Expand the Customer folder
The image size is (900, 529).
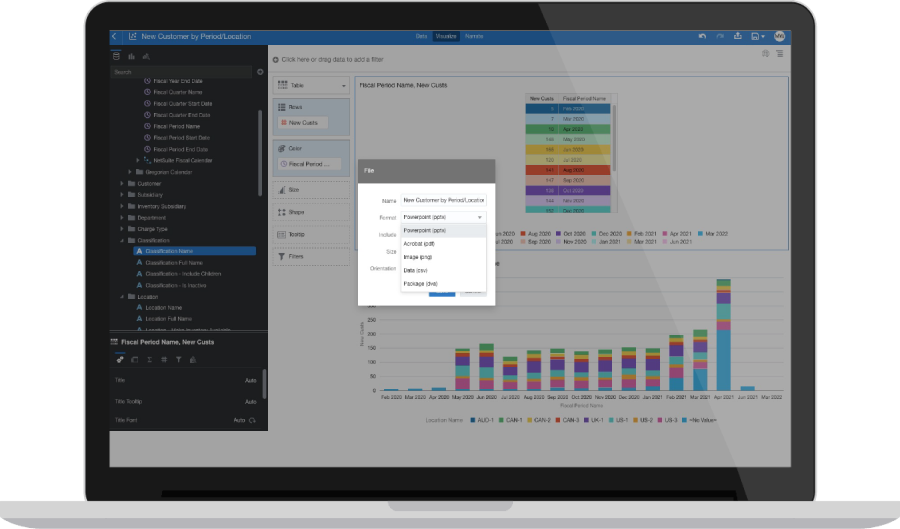pyautogui.click(x=122, y=184)
